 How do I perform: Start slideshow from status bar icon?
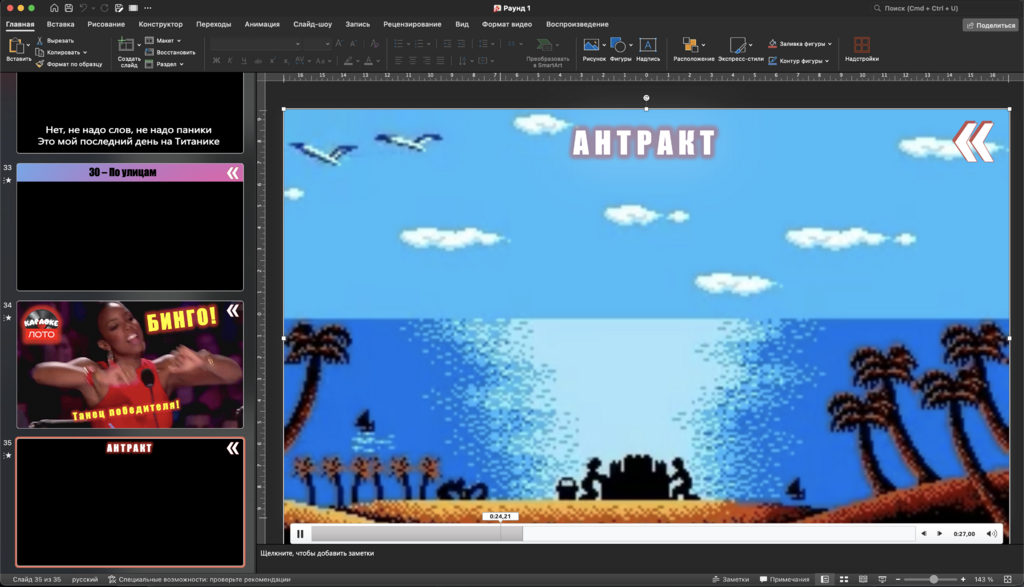click(x=882, y=579)
